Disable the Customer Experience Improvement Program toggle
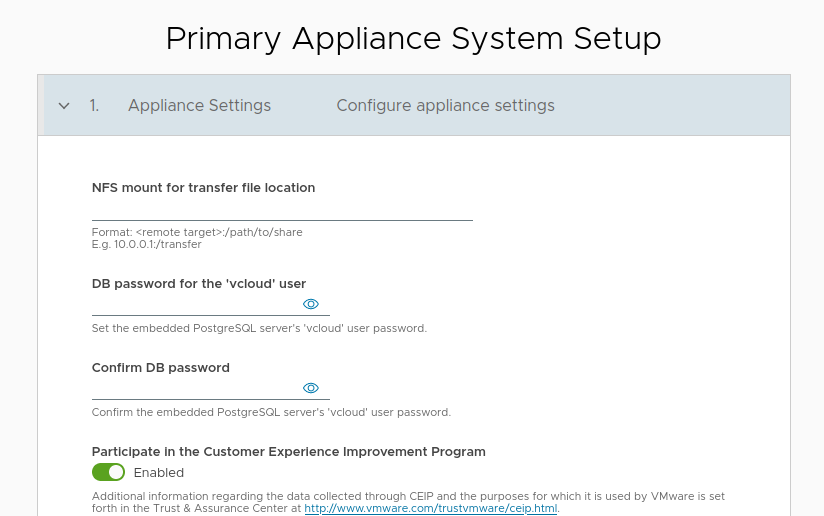Screen dimensions: 824x516 tap(108, 472)
